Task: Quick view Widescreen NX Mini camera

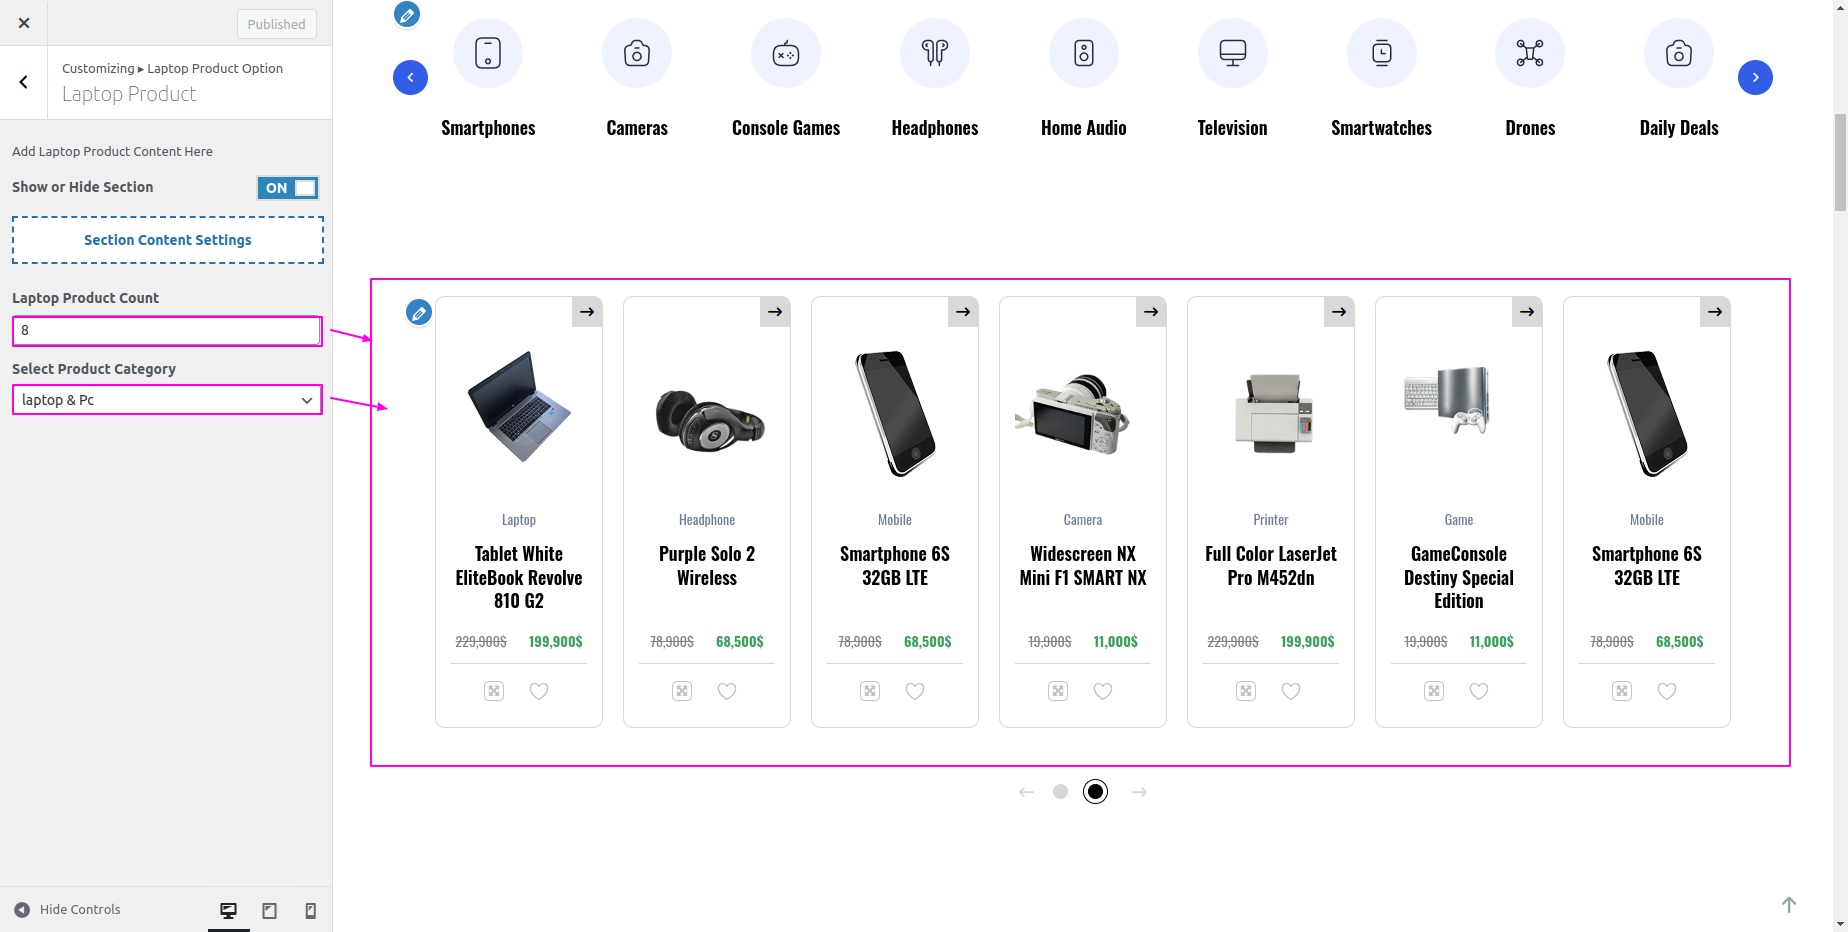Action: click(1058, 691)
